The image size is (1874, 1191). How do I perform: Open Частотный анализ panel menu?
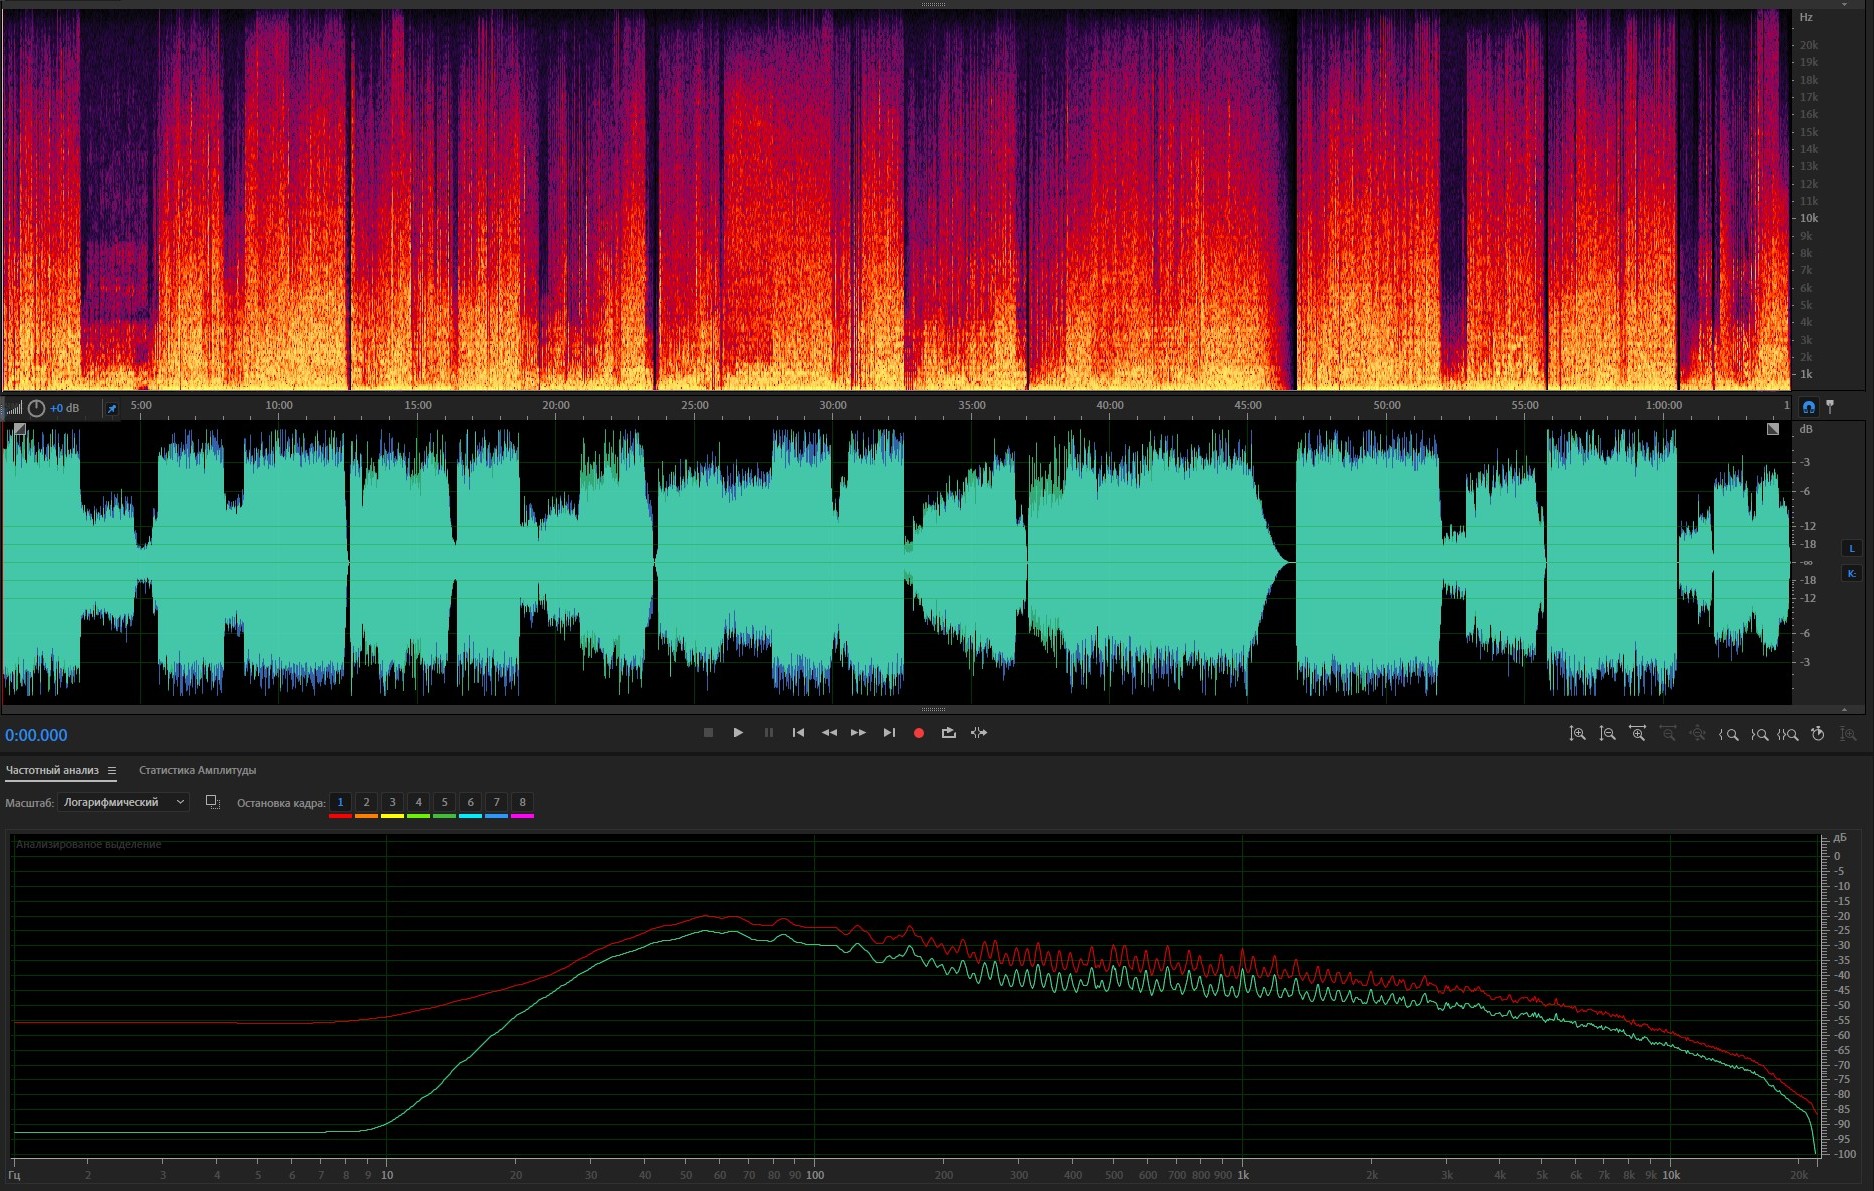click(x=112, y=771)
